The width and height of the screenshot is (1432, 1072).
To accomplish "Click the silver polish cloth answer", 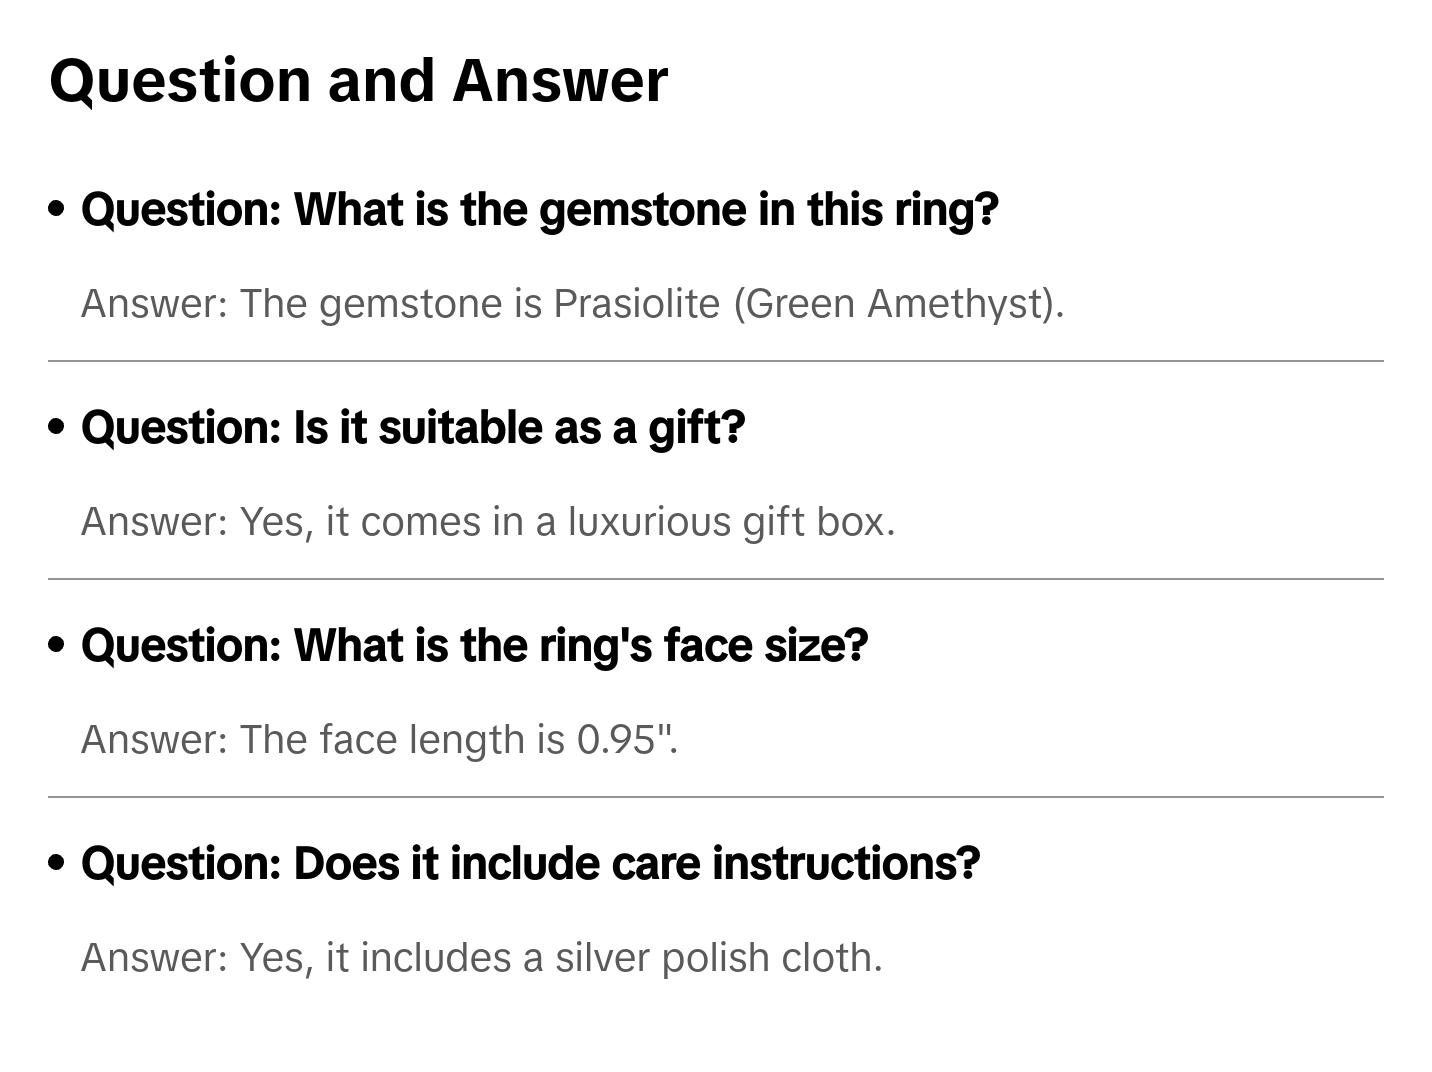I will [x=481, y=957].
